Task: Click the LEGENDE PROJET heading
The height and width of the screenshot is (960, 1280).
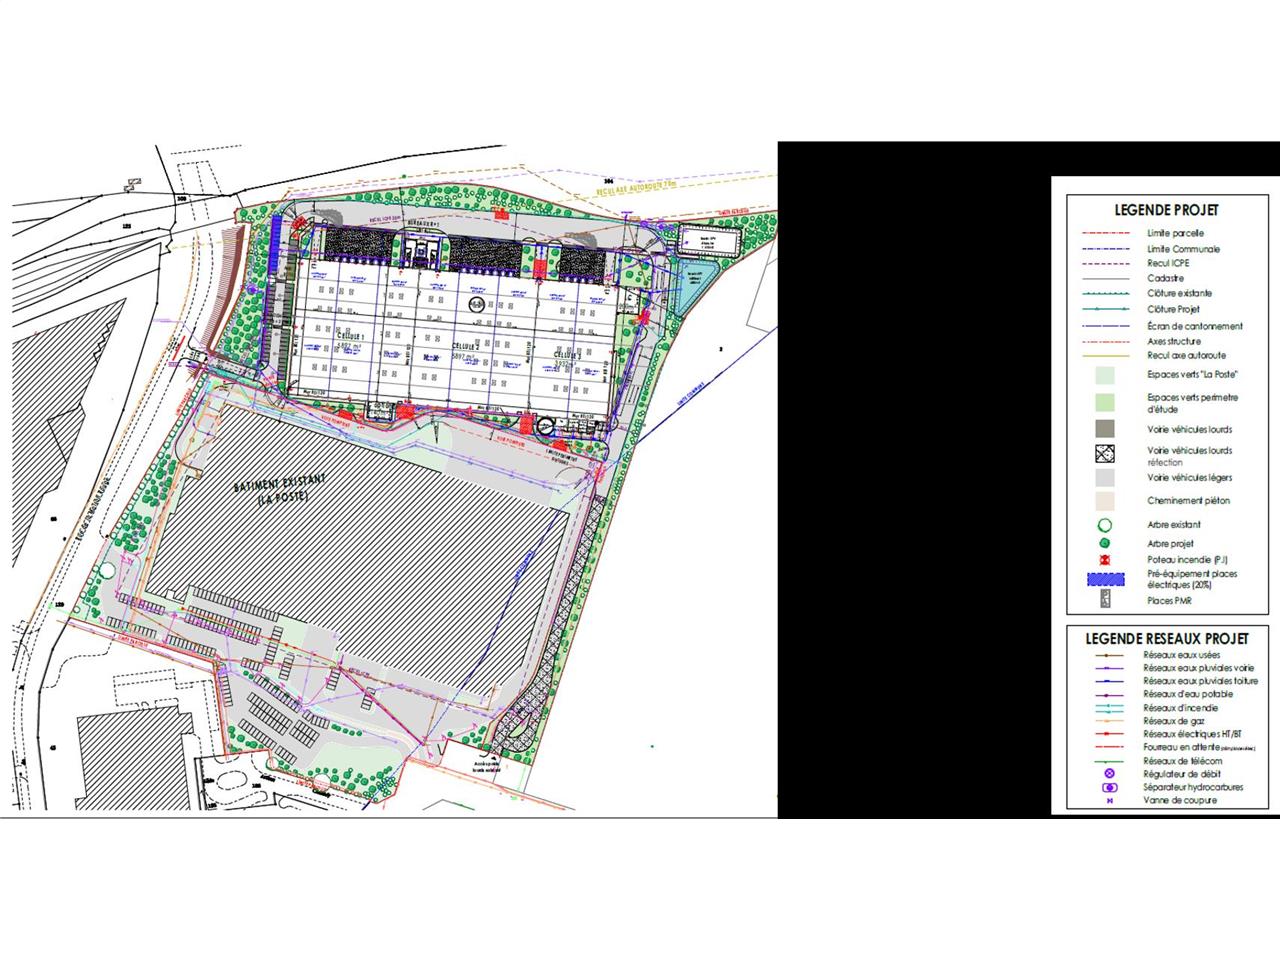Action: (x=1166, y=210)
